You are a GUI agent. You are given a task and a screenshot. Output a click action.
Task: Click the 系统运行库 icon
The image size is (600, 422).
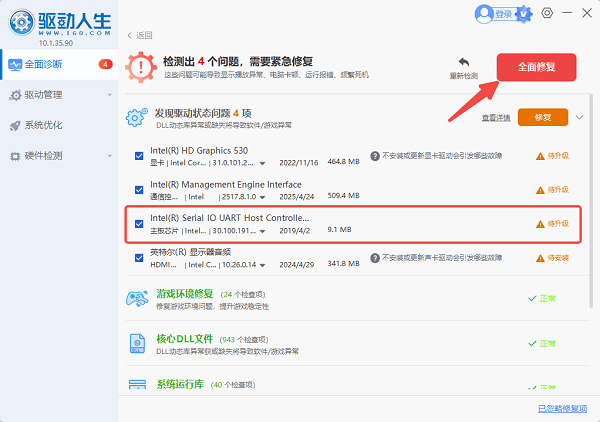coord(137,385)
